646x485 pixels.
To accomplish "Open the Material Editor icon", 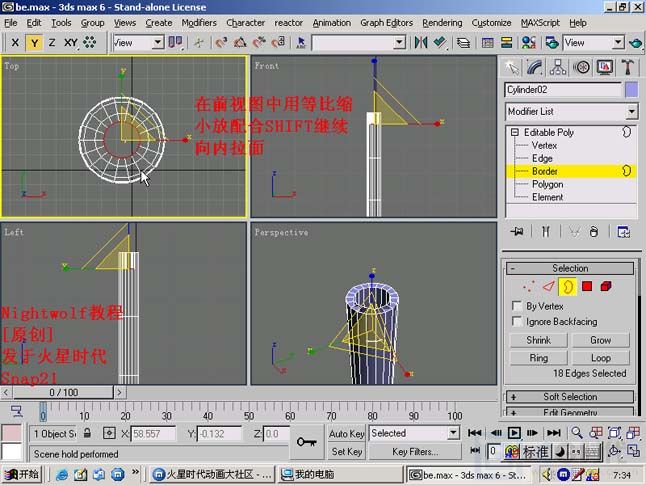I will tap(529, 42).
